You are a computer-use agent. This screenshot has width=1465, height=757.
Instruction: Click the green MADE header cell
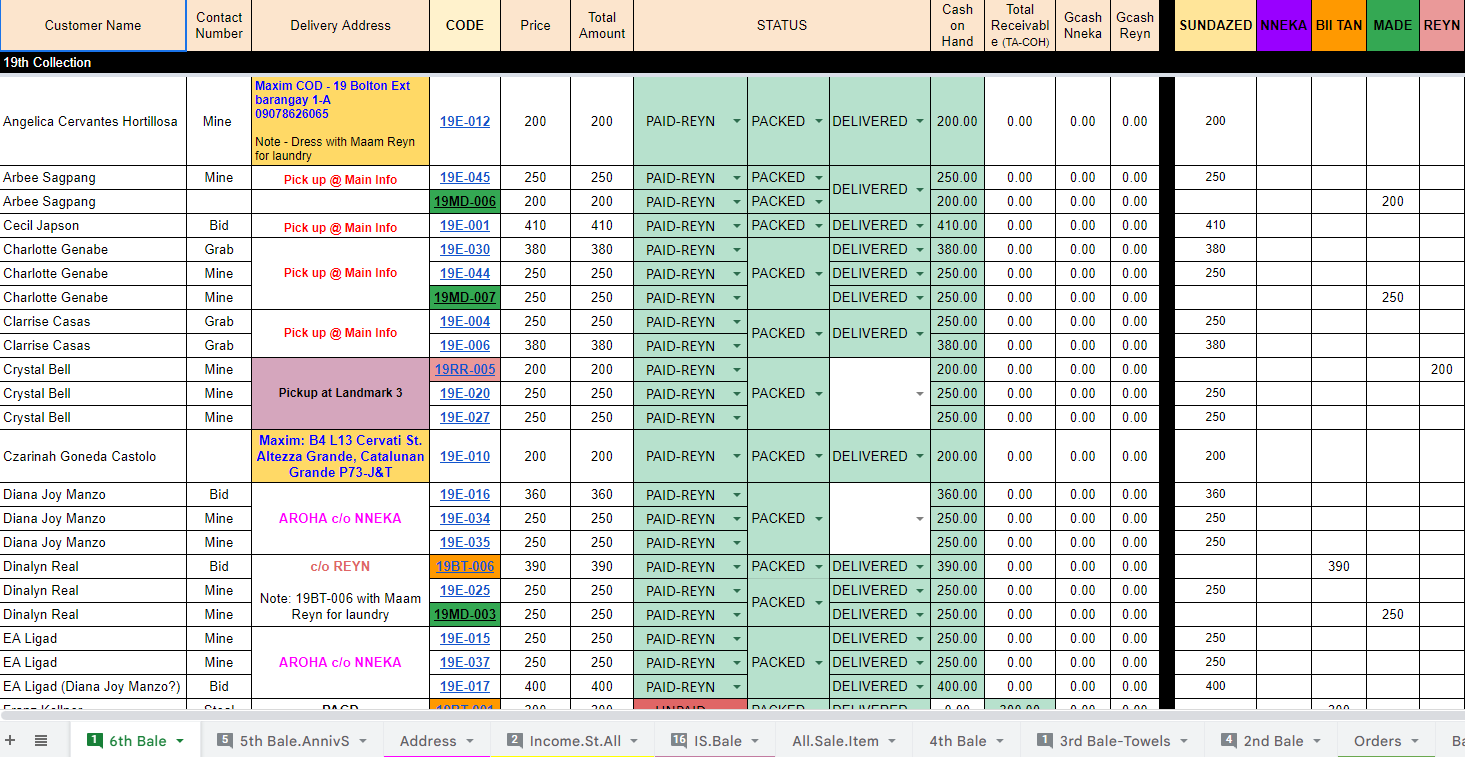click(x=1393, y=25)
